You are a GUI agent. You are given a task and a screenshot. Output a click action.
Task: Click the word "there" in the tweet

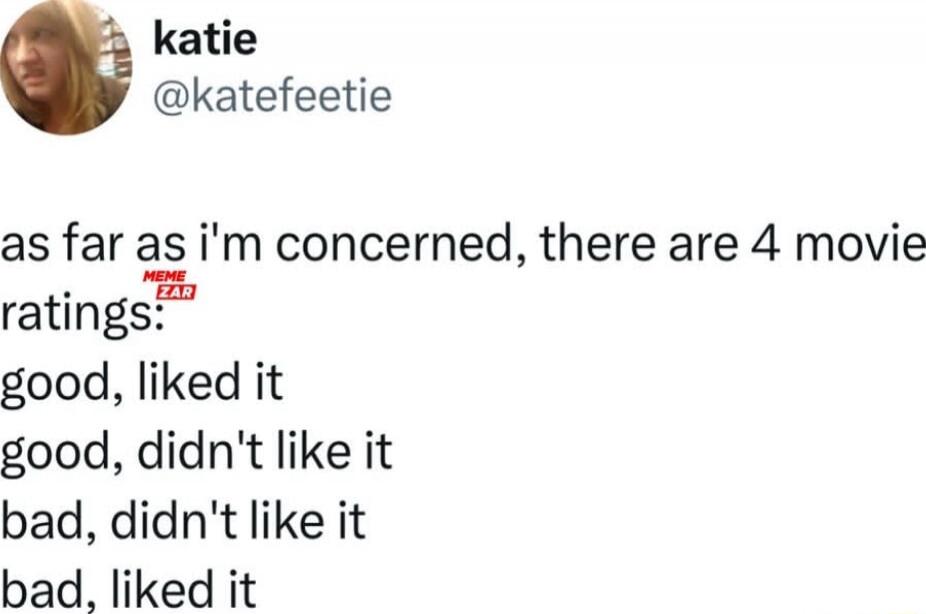[x=598, y=243]
